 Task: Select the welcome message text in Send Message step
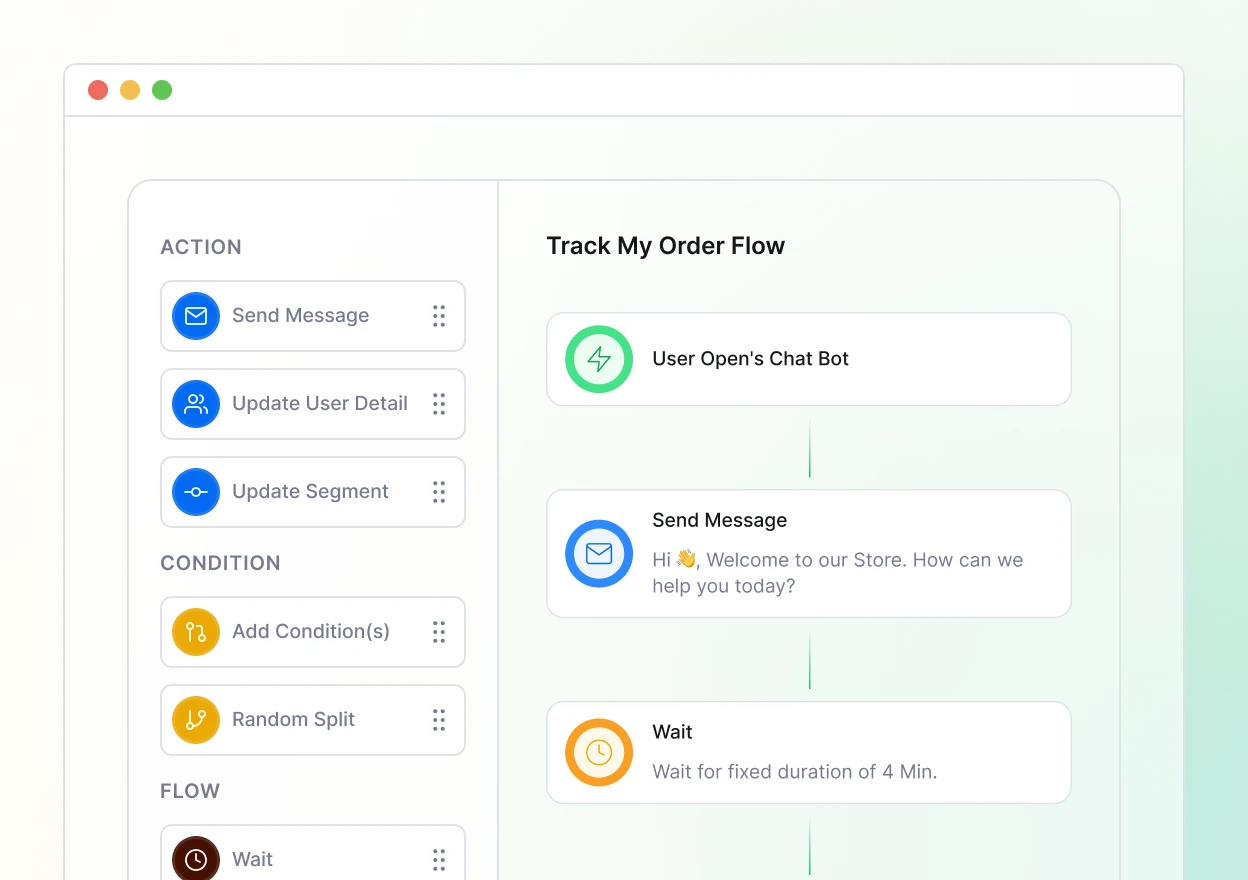pyautogui.click(x=837, y=573)
